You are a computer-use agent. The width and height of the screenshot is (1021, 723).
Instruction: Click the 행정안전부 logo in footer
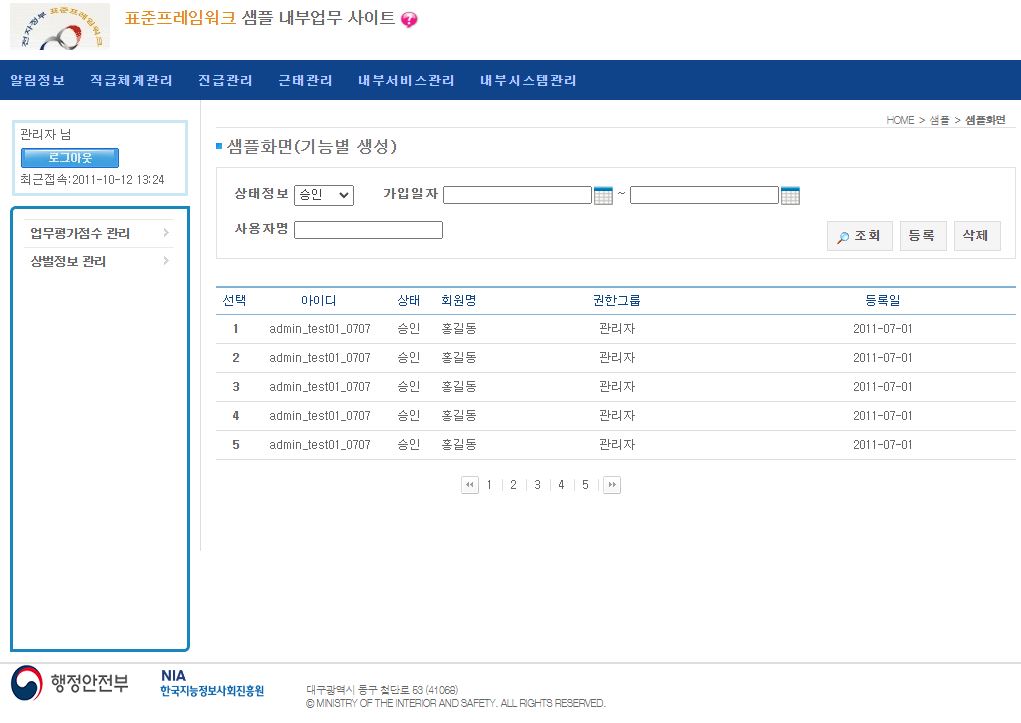click(70, 684)
